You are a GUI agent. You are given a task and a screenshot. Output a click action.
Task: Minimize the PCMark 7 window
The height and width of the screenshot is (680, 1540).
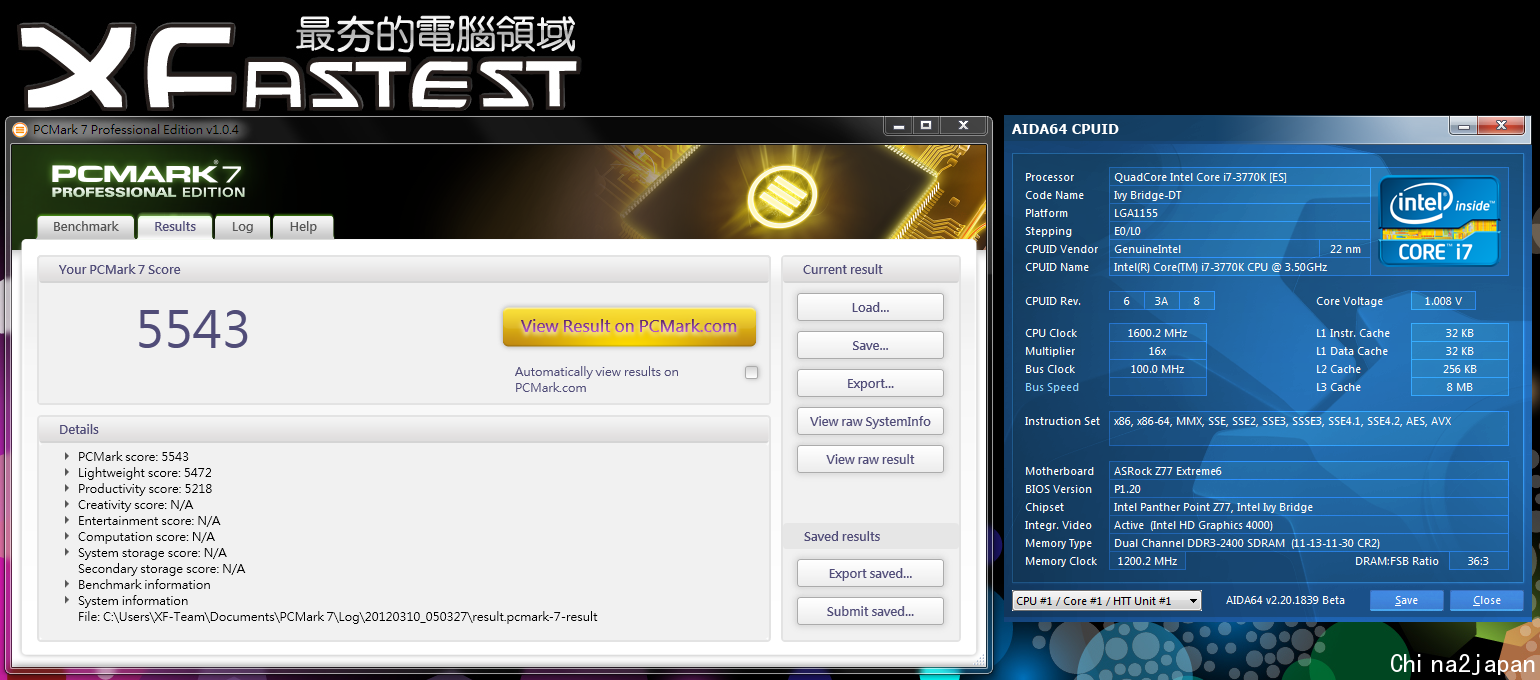[897, 126]
